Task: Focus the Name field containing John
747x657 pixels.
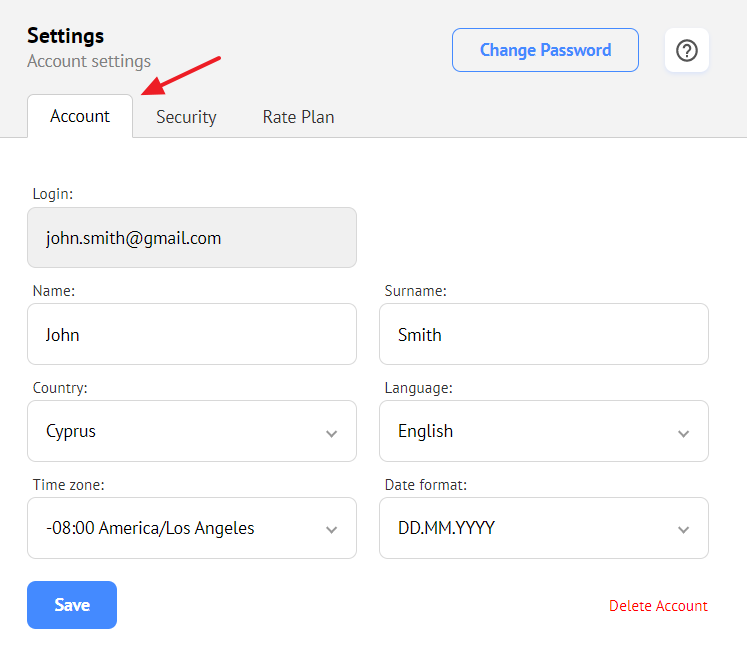Action: tap(192, 334)
